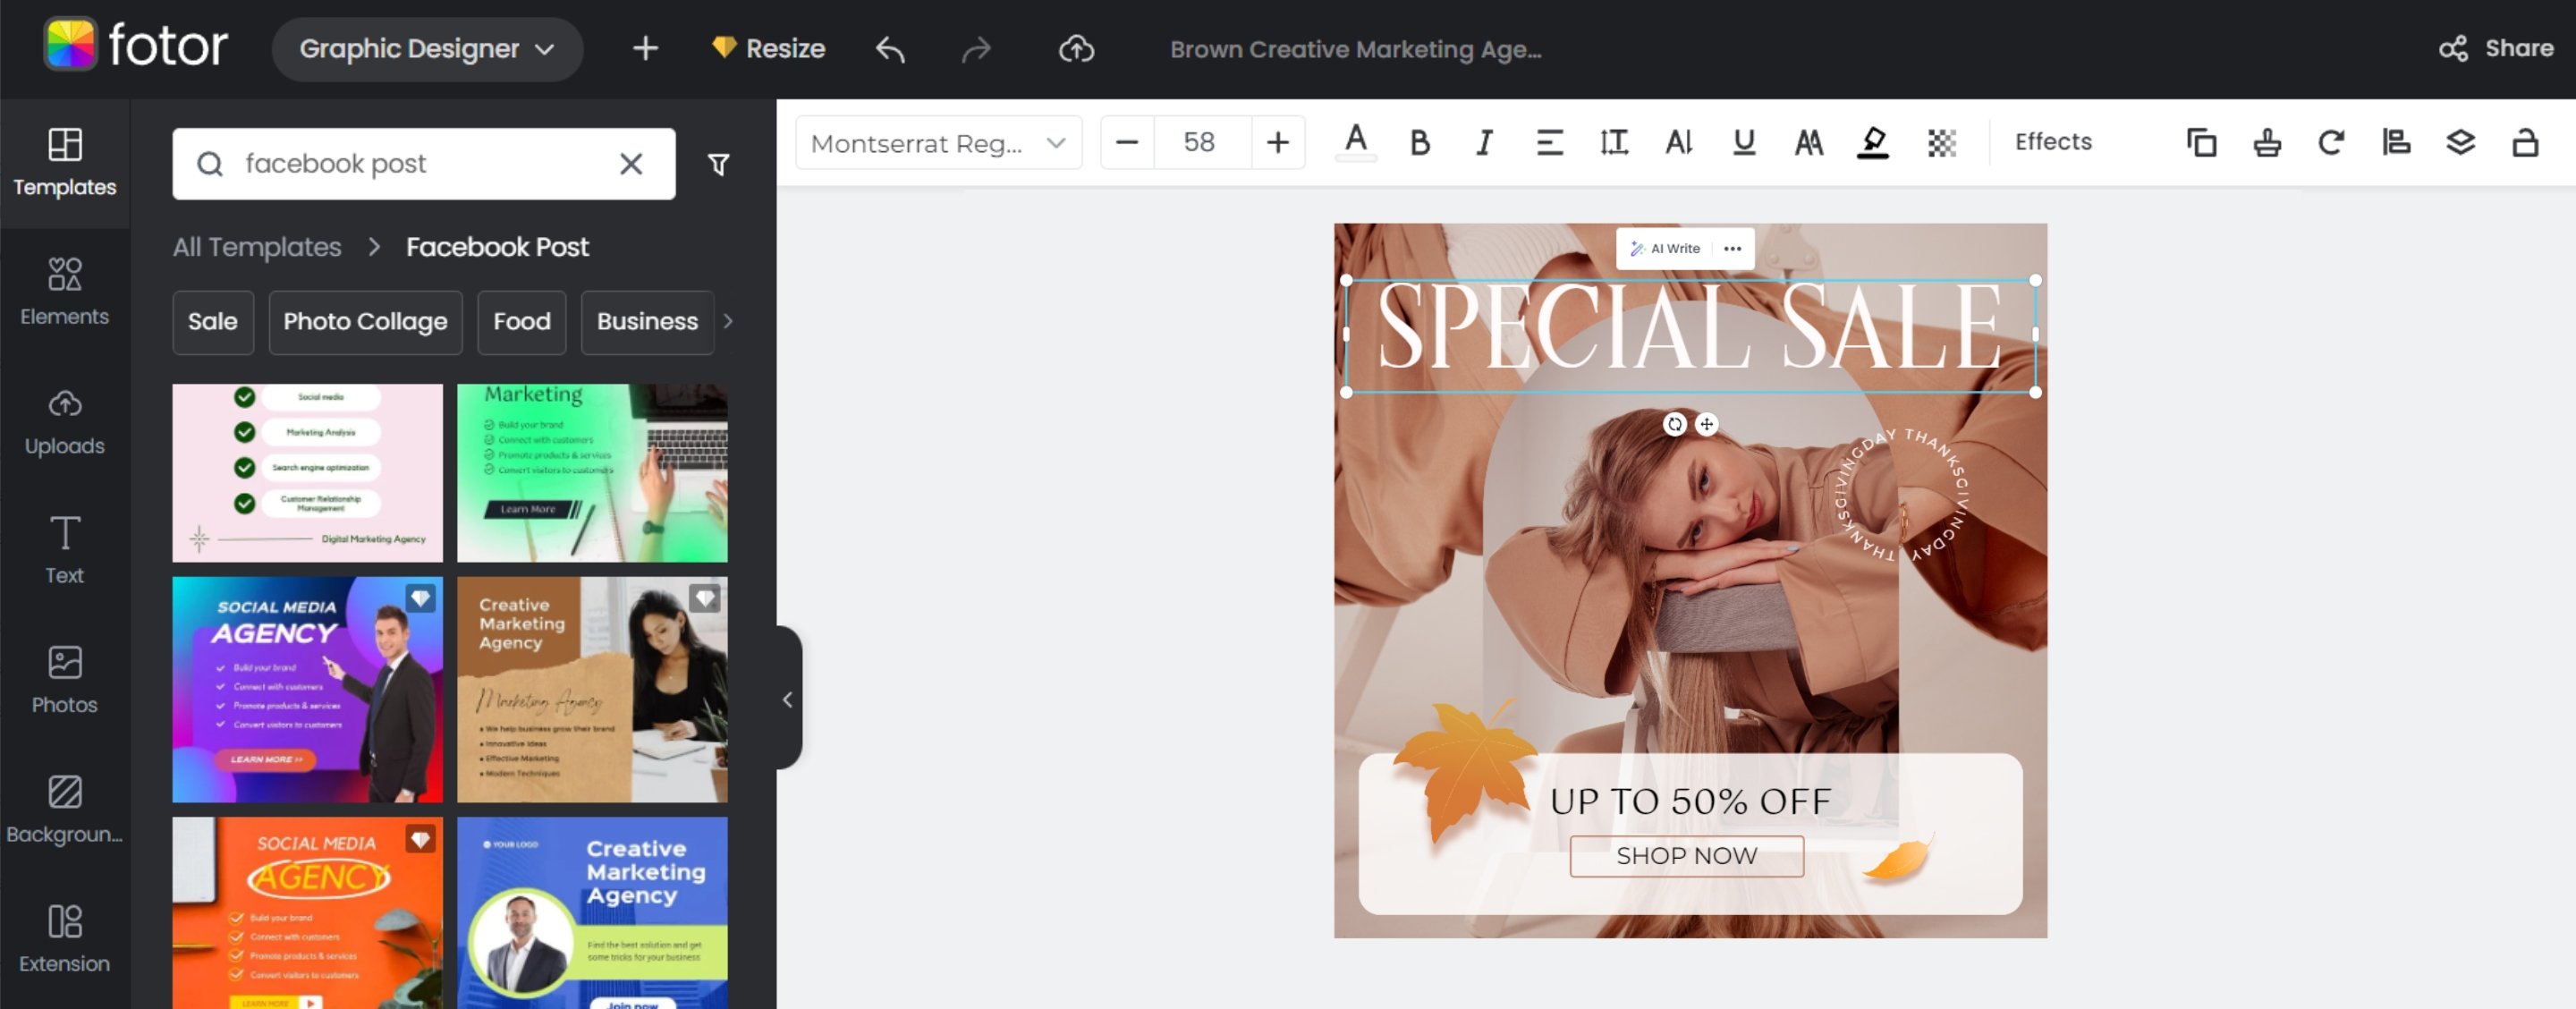Select the Social Media Agency purple template

[x=307, y=690]
